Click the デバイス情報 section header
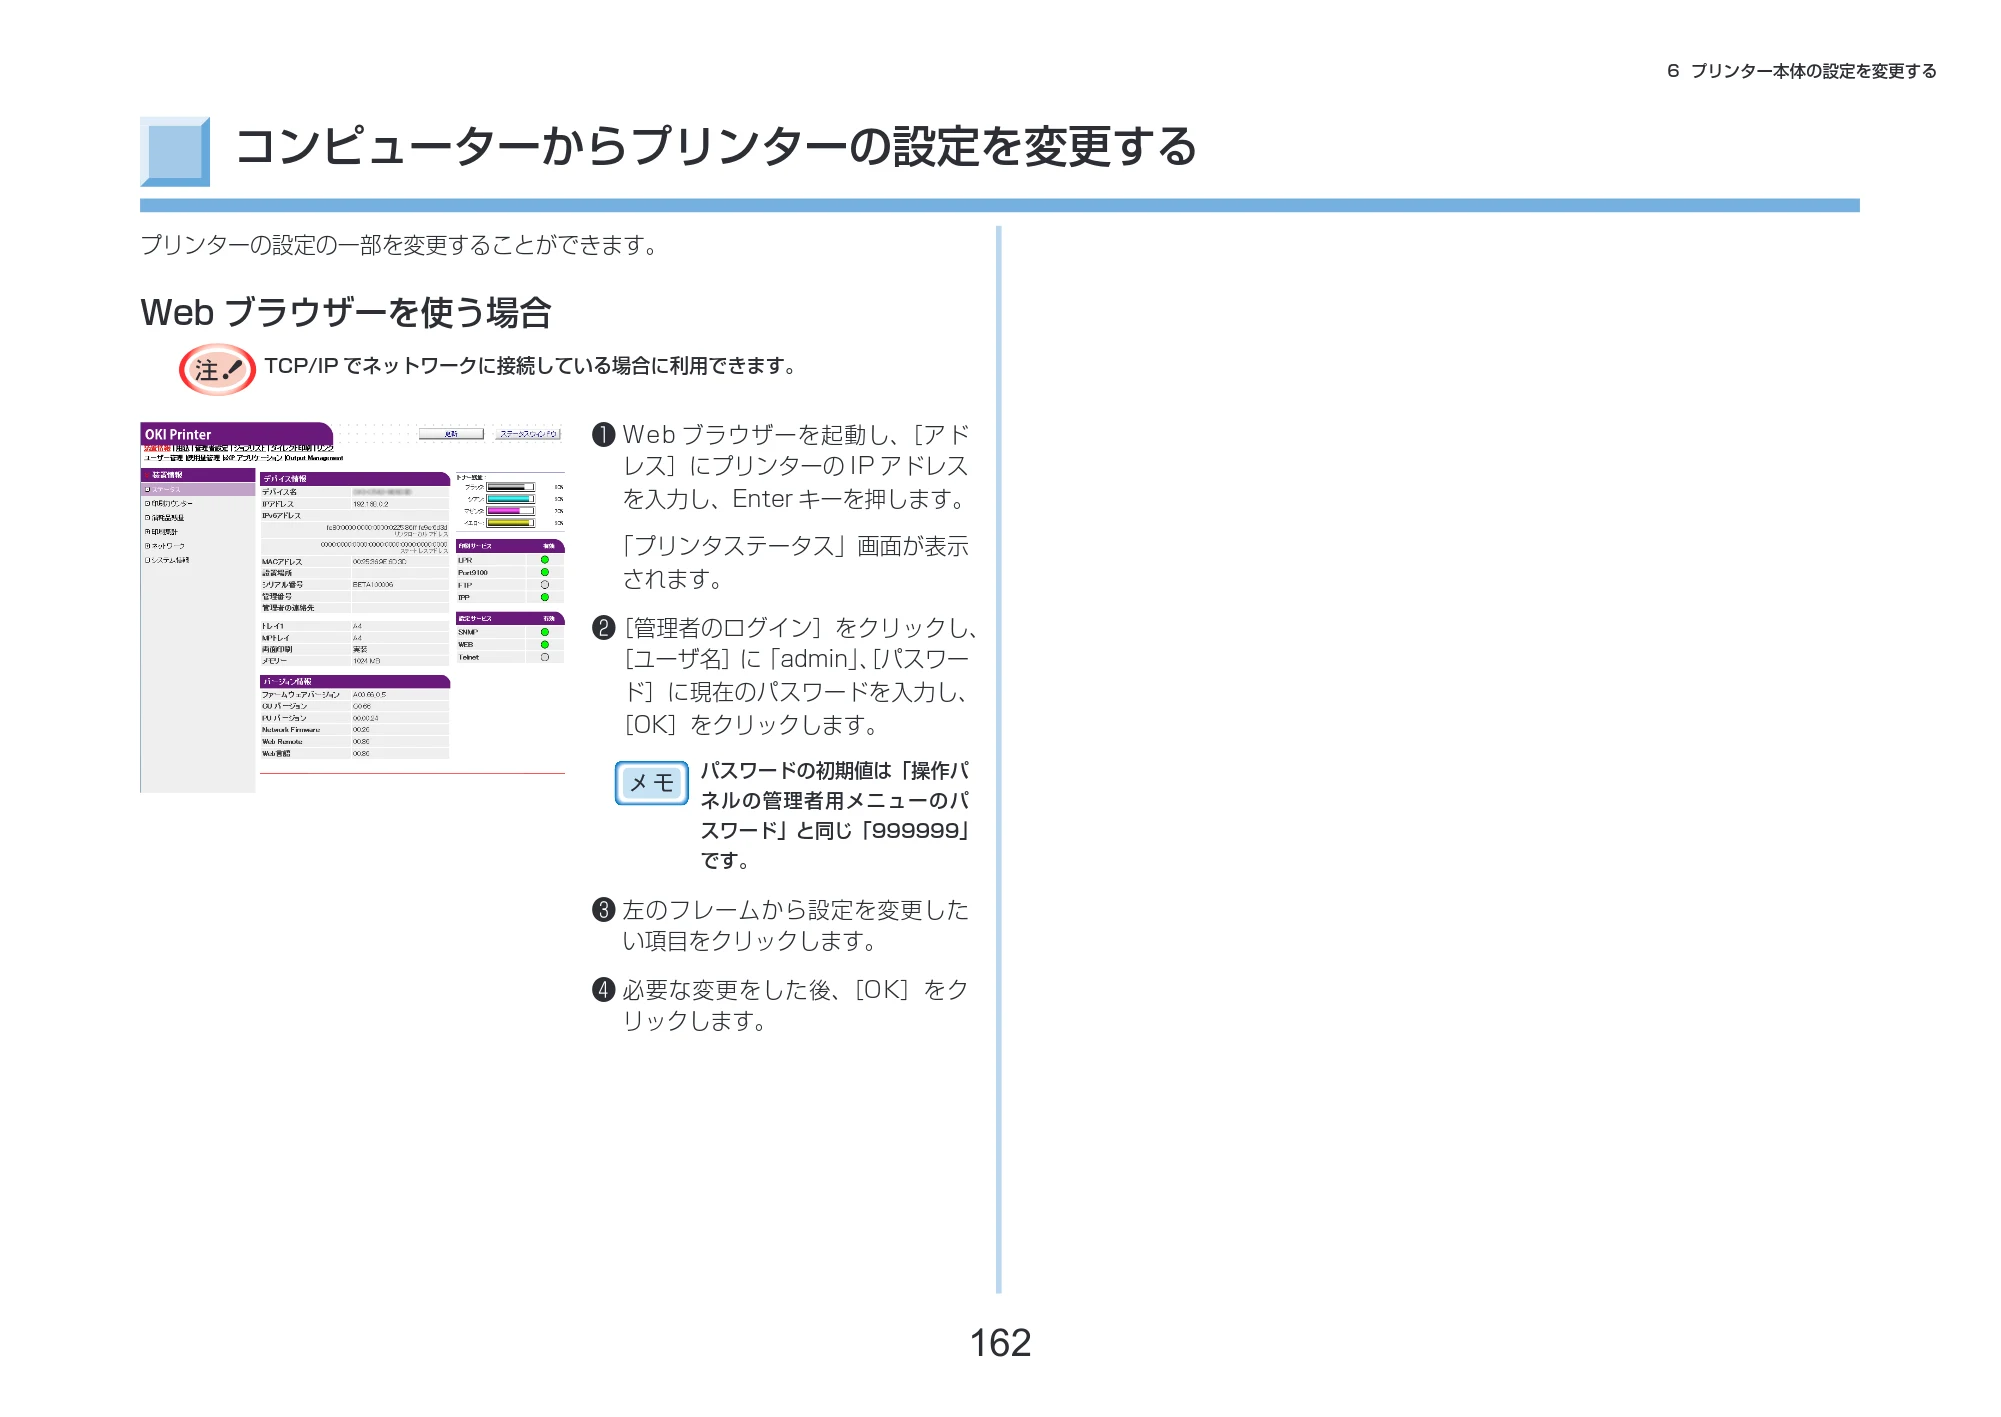2001x1417 pixels. click(x=355, y=479)
